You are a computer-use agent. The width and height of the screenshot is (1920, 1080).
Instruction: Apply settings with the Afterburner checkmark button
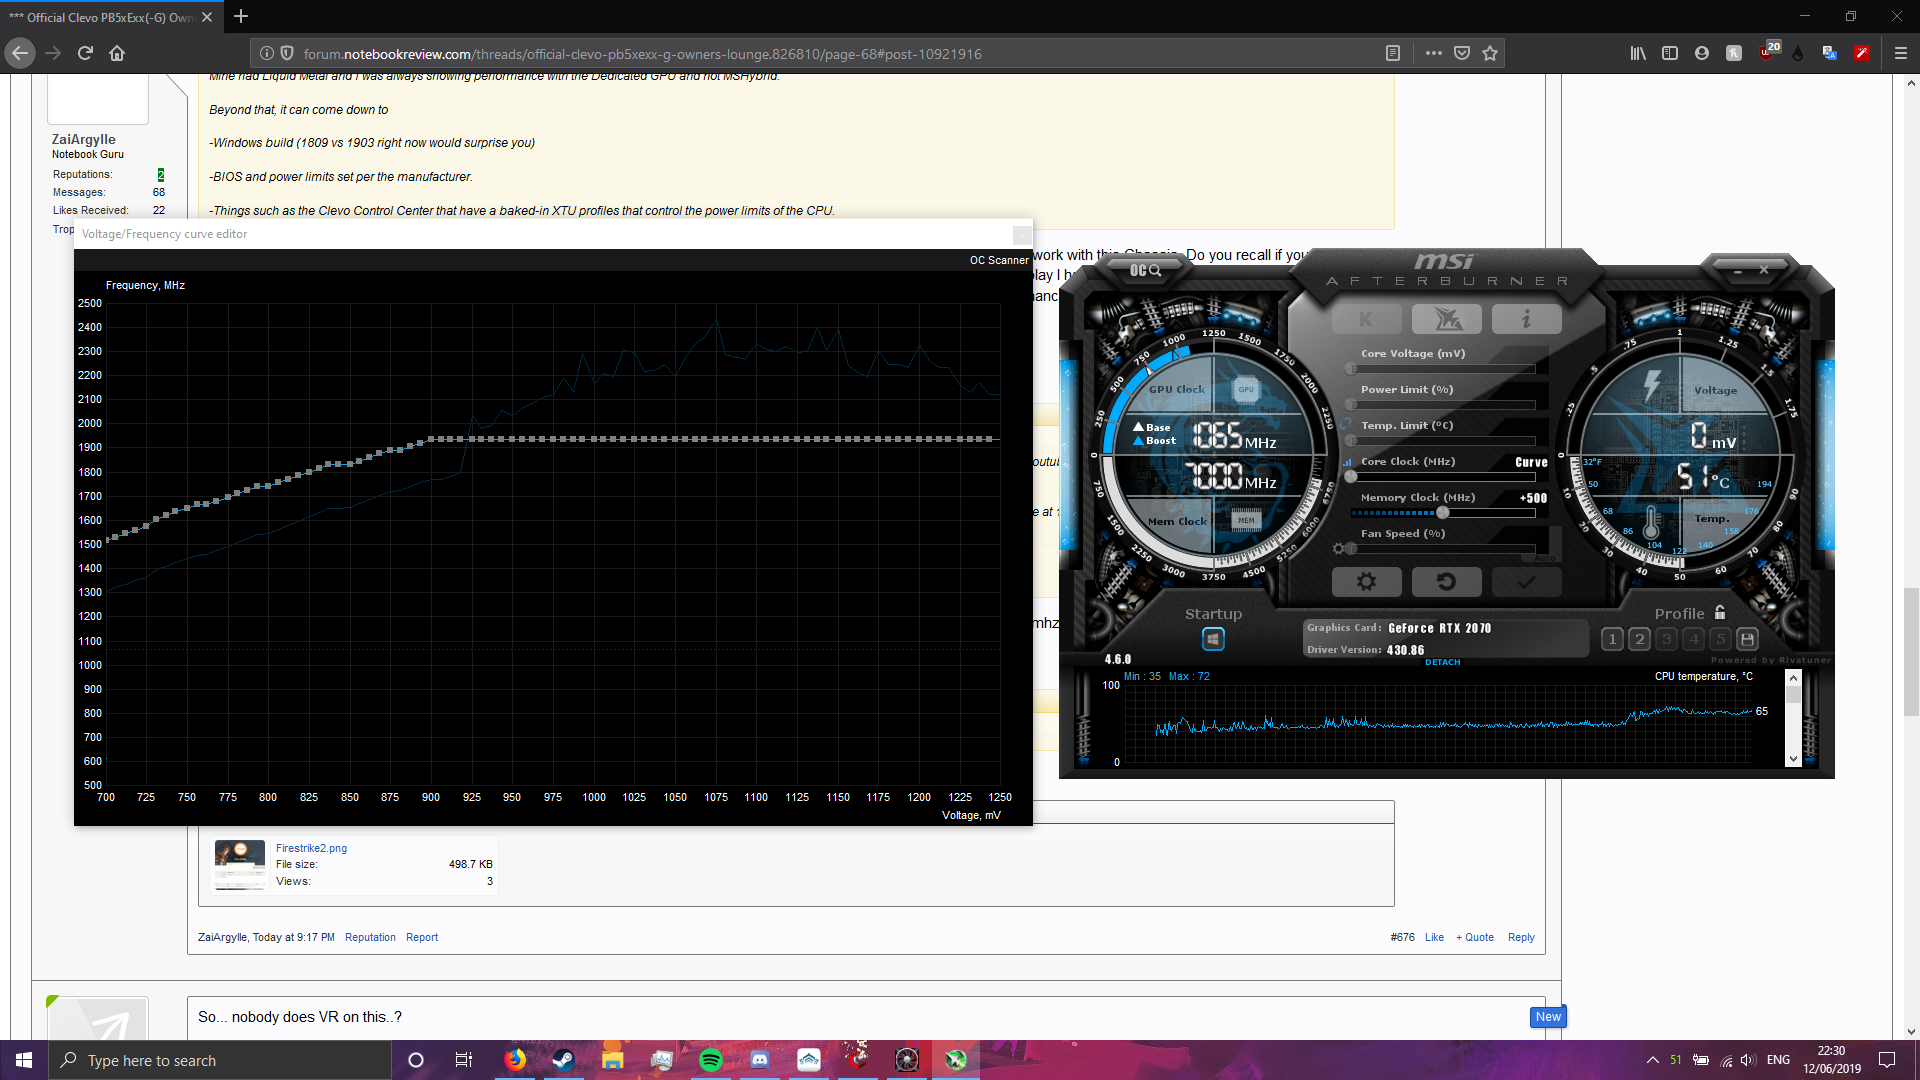[x=1526, y=581]
